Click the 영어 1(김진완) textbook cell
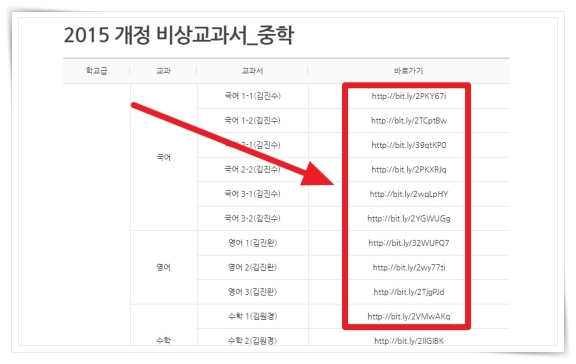The image size is (576, 364). 252,243
